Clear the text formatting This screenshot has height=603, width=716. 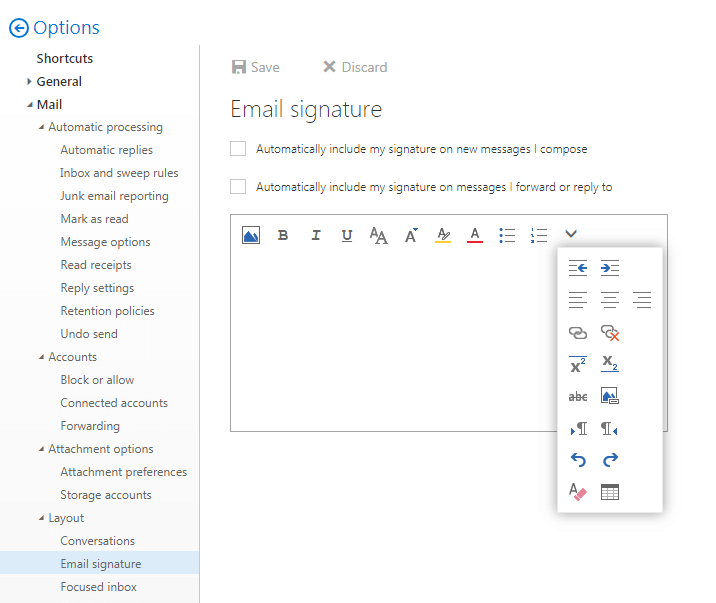[x=578, y=492]
